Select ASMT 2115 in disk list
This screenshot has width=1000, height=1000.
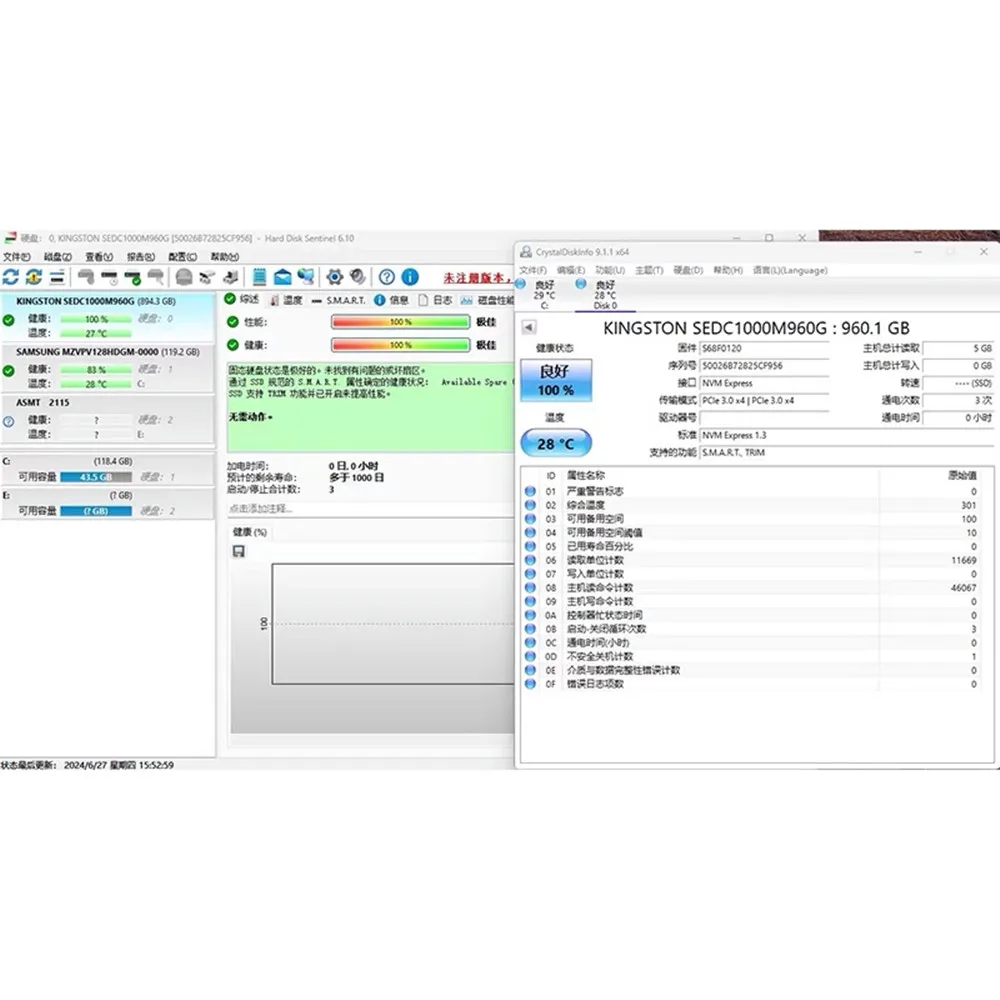pos(107,418)
